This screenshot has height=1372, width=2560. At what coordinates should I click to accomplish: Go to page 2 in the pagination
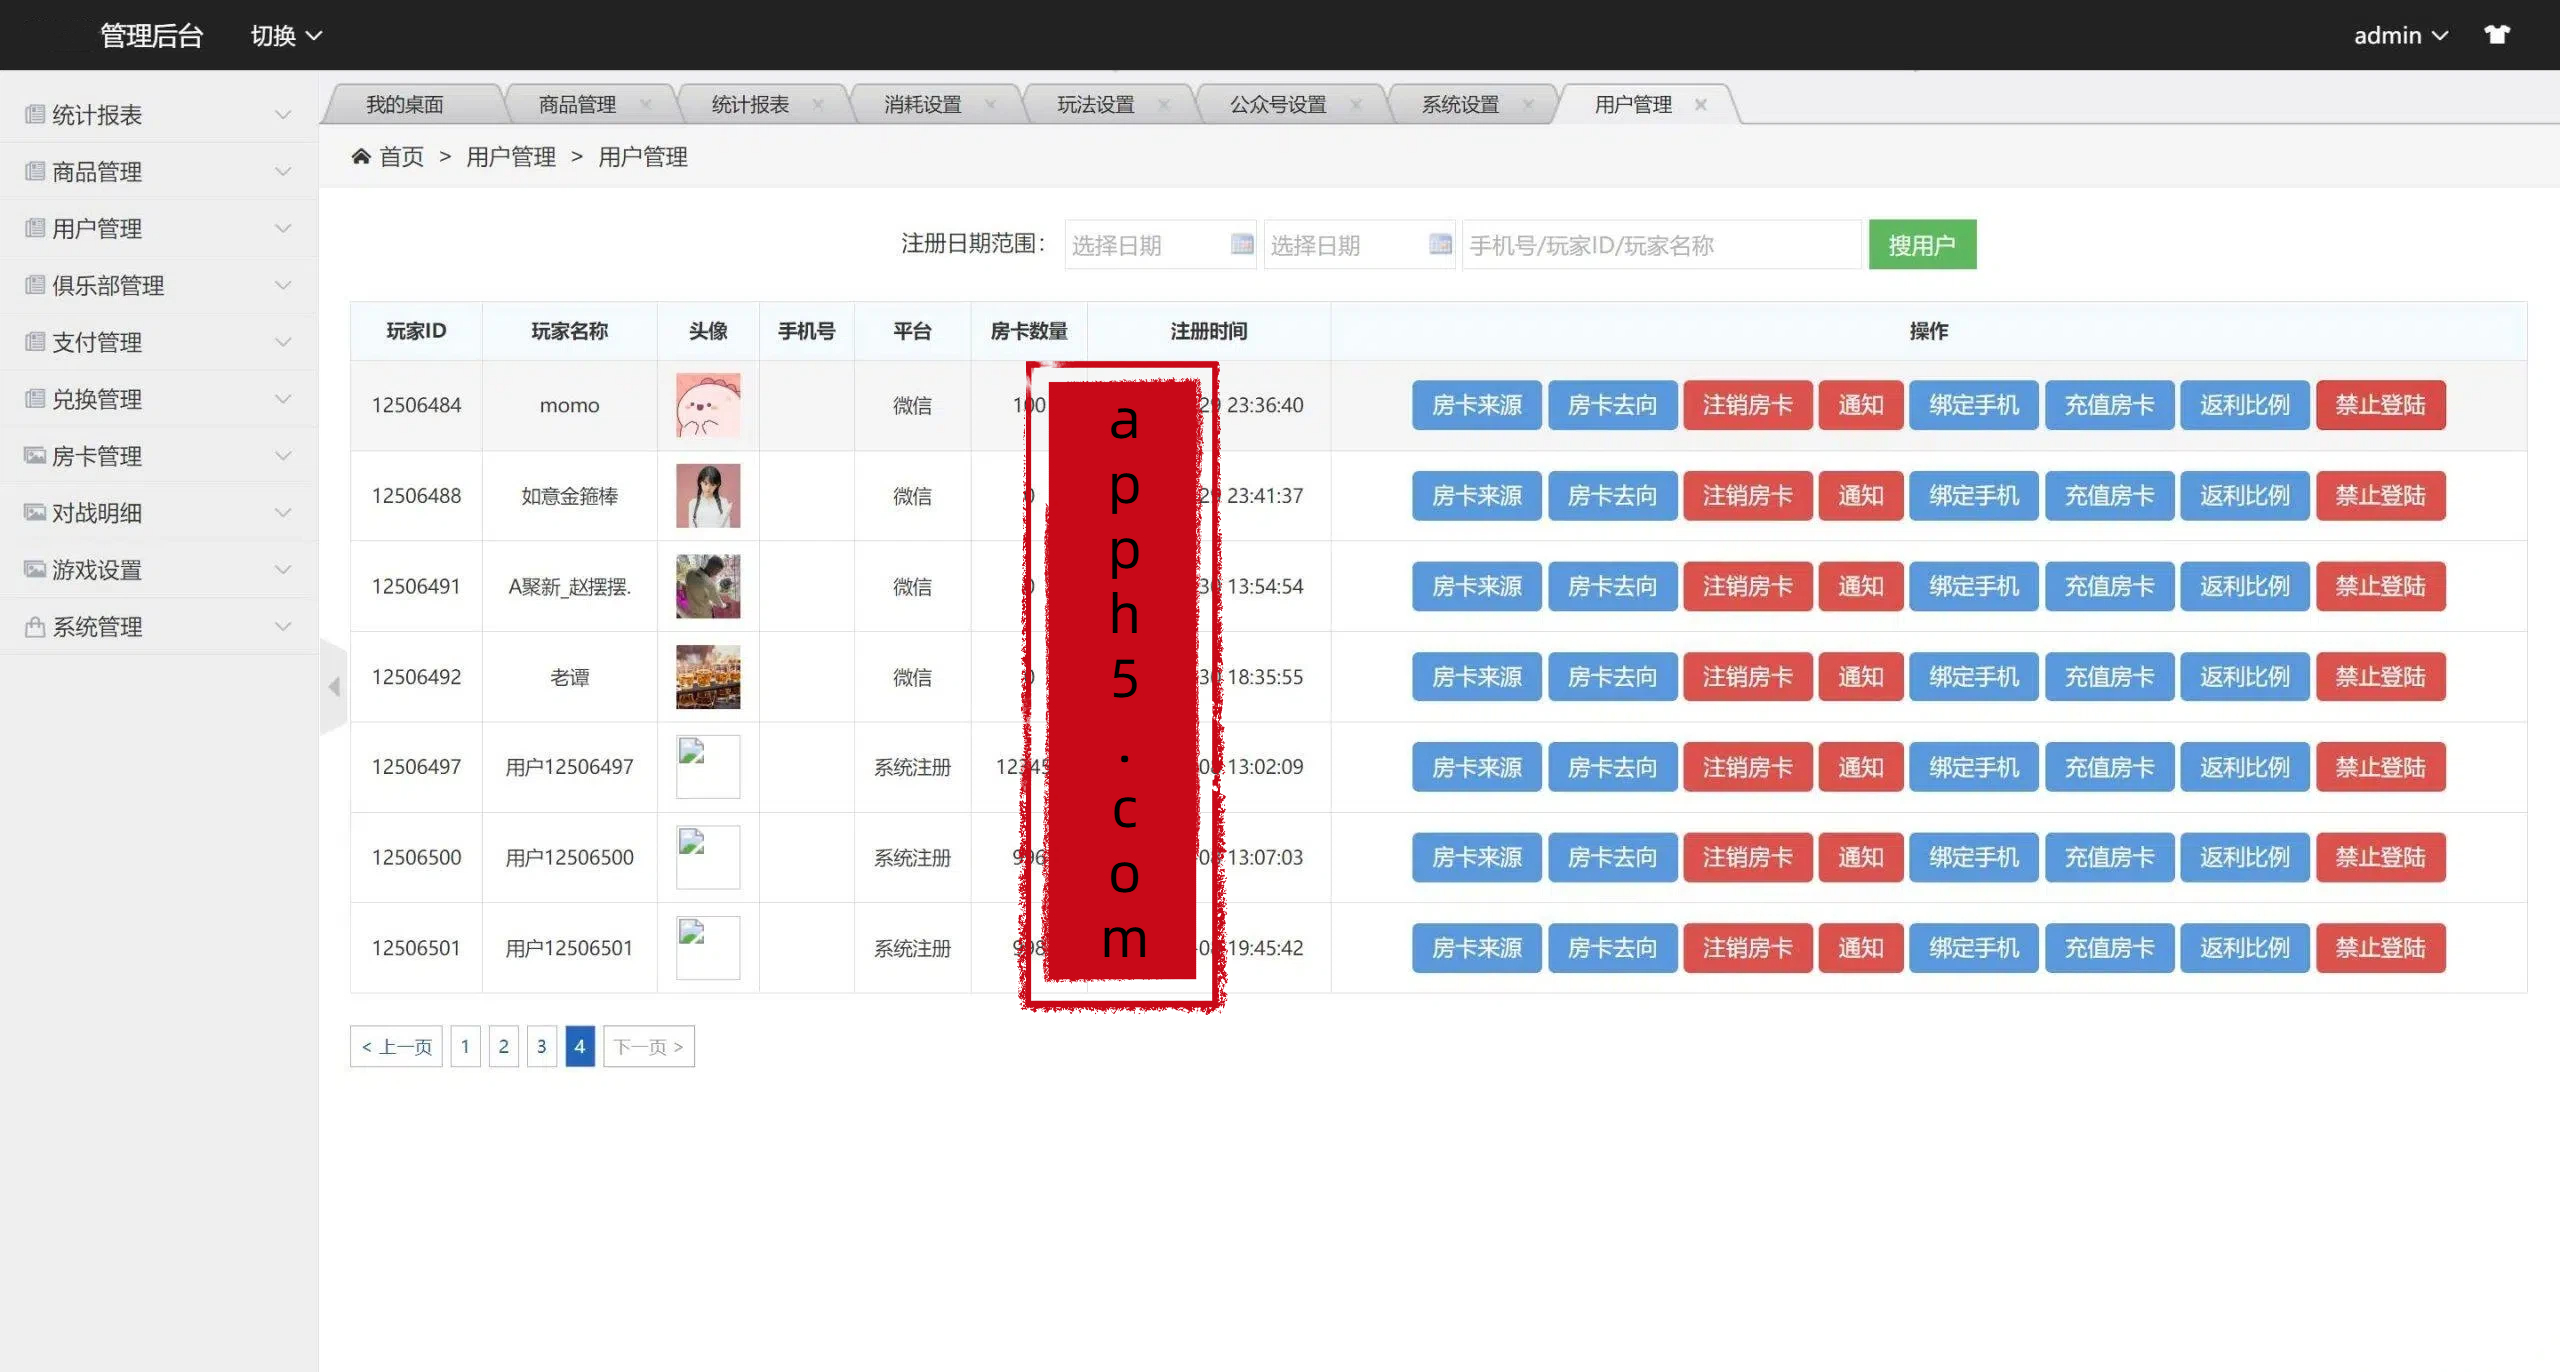(503, 1046)
